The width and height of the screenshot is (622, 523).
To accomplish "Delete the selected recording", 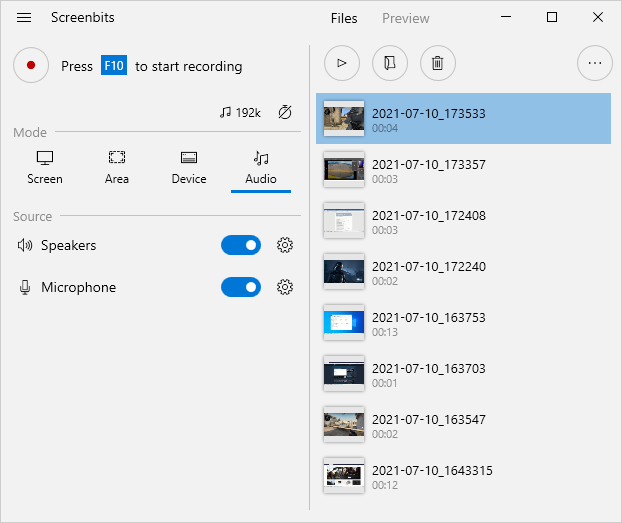I will (438, 63).
